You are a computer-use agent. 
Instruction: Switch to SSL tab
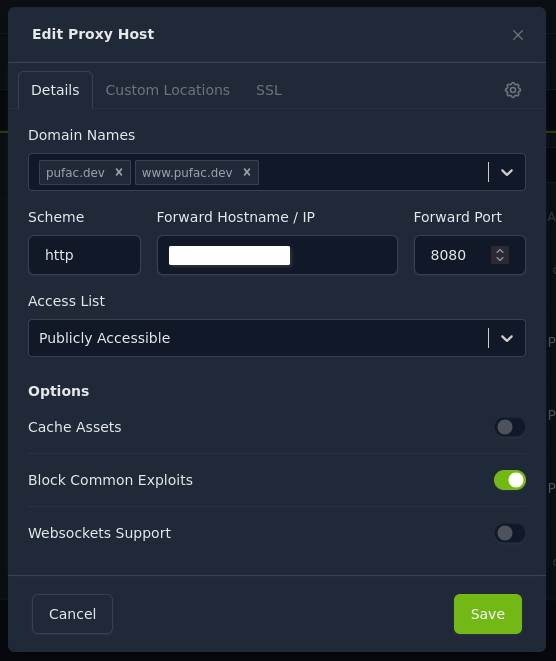[269, 90]
